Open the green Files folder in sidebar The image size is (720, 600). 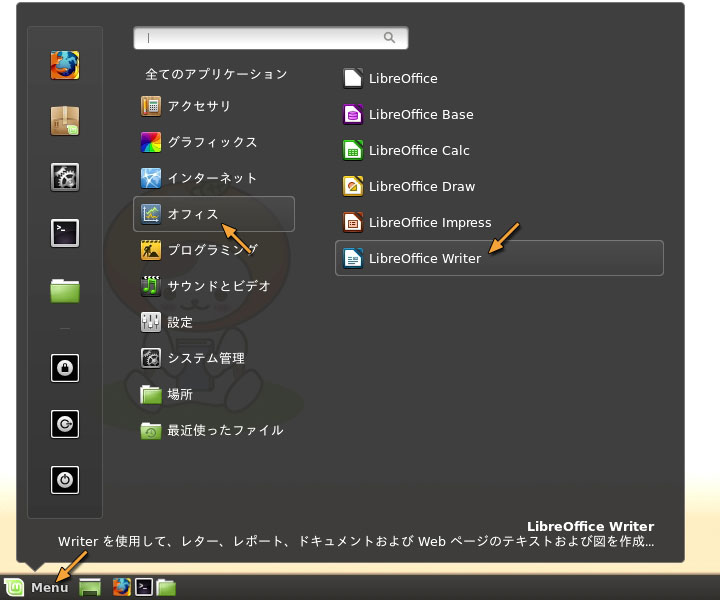(x=65, y=291)
